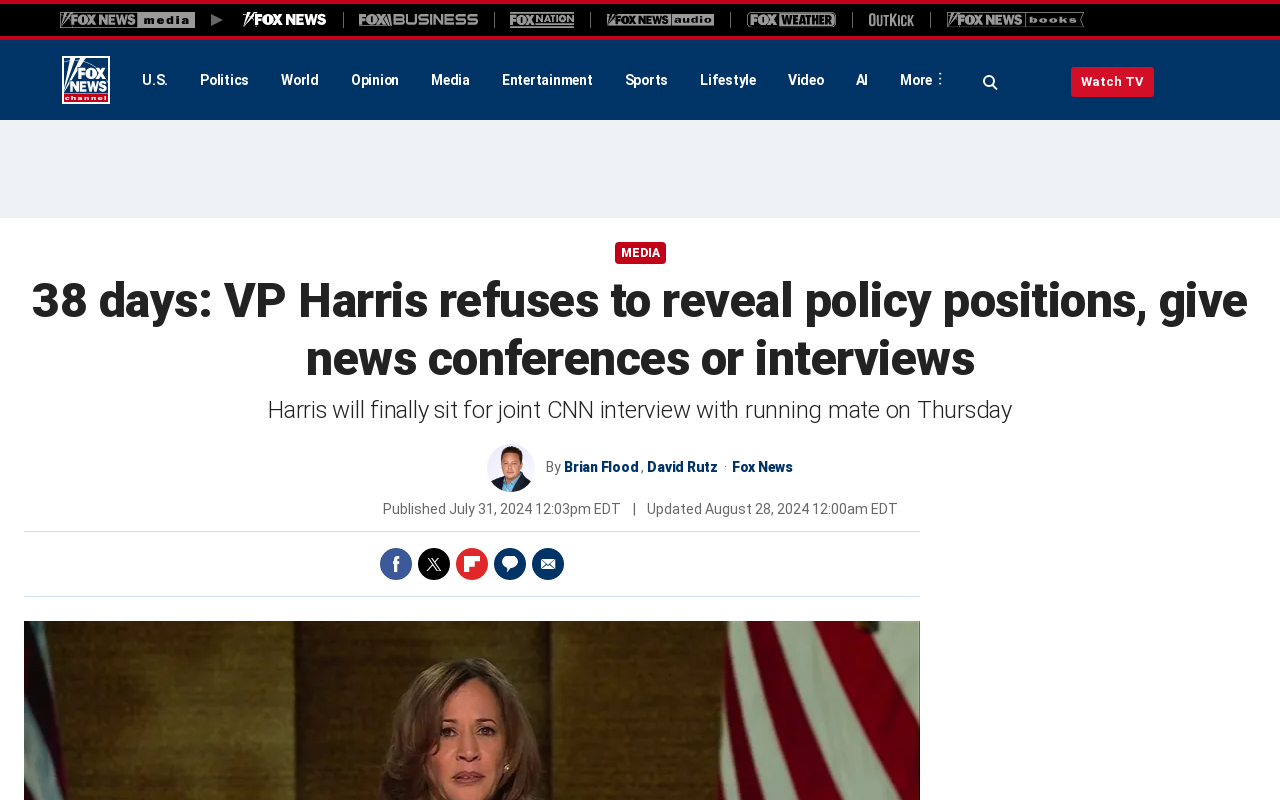Open the comments speech bubble icon
This screenshot has height=800, width=1280.
[510, 564]
